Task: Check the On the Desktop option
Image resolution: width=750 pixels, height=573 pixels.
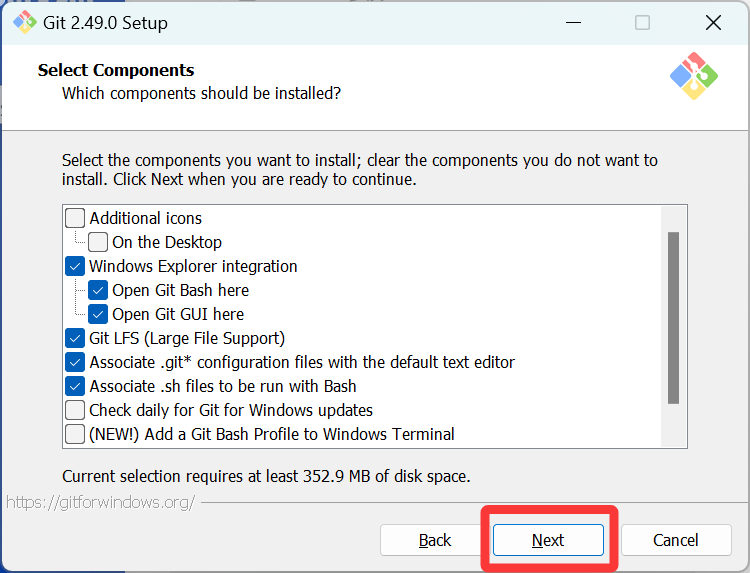Action: point(98,242)
